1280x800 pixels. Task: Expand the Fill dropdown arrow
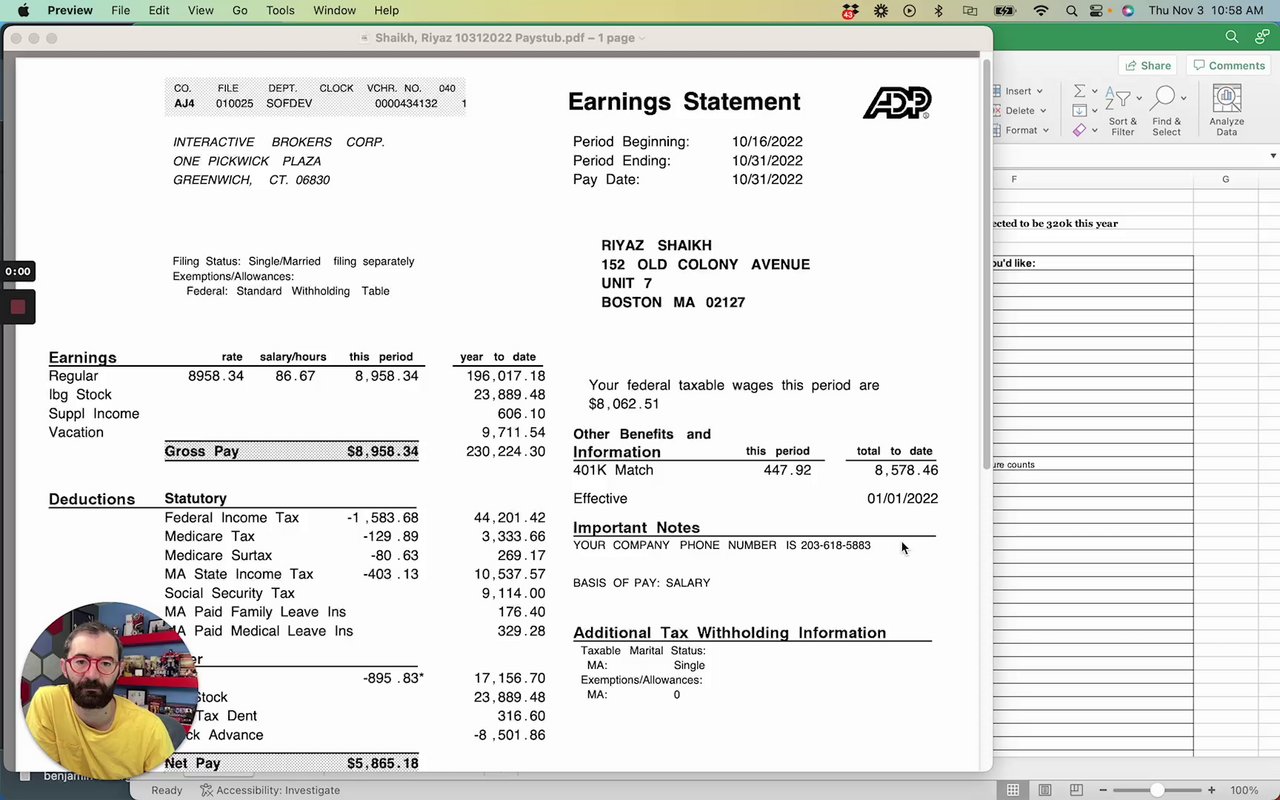point(1094,111)
